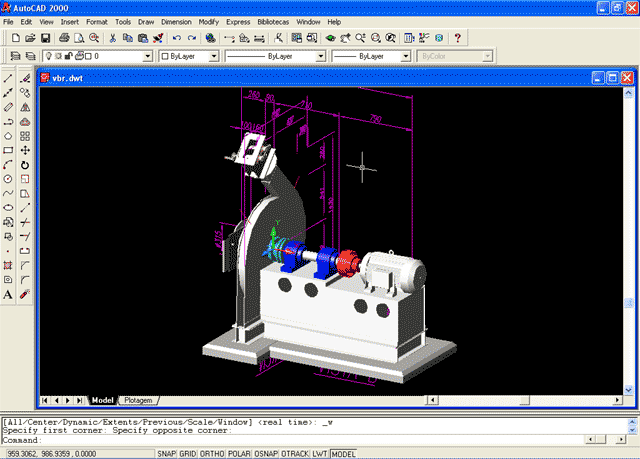The image size is (640, 459).
Task: Click the Undo arrow icon
Action: point(177,38)
